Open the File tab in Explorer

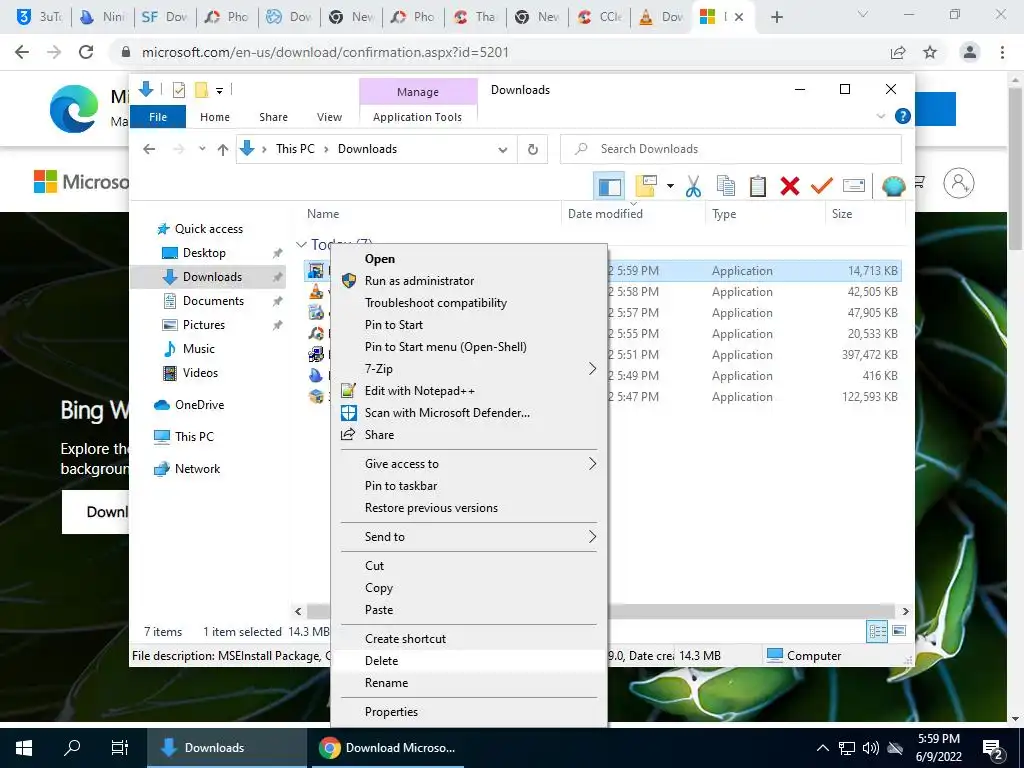(158, 117)
